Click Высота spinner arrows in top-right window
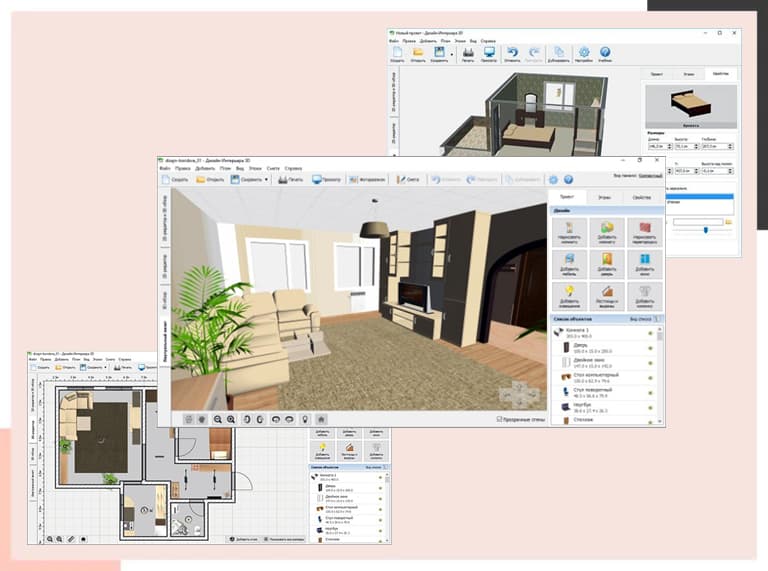 [696, 146]
